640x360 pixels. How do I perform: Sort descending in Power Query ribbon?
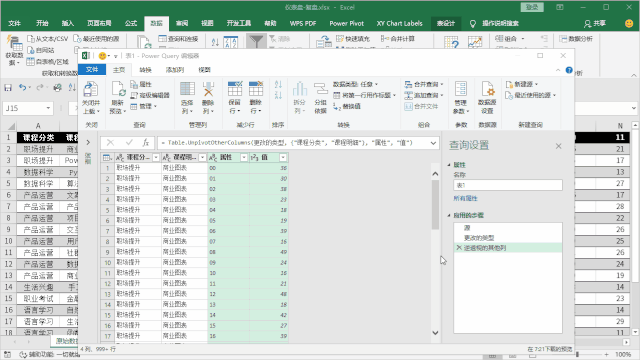(278, 95)
